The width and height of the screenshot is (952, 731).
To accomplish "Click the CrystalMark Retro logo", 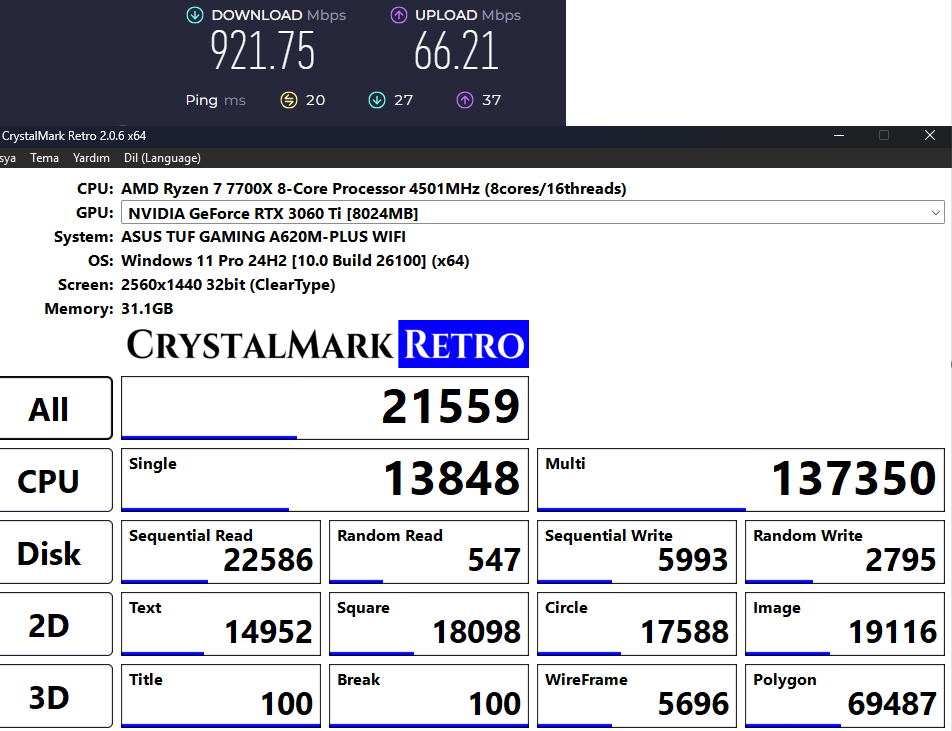I will (327, 344).
